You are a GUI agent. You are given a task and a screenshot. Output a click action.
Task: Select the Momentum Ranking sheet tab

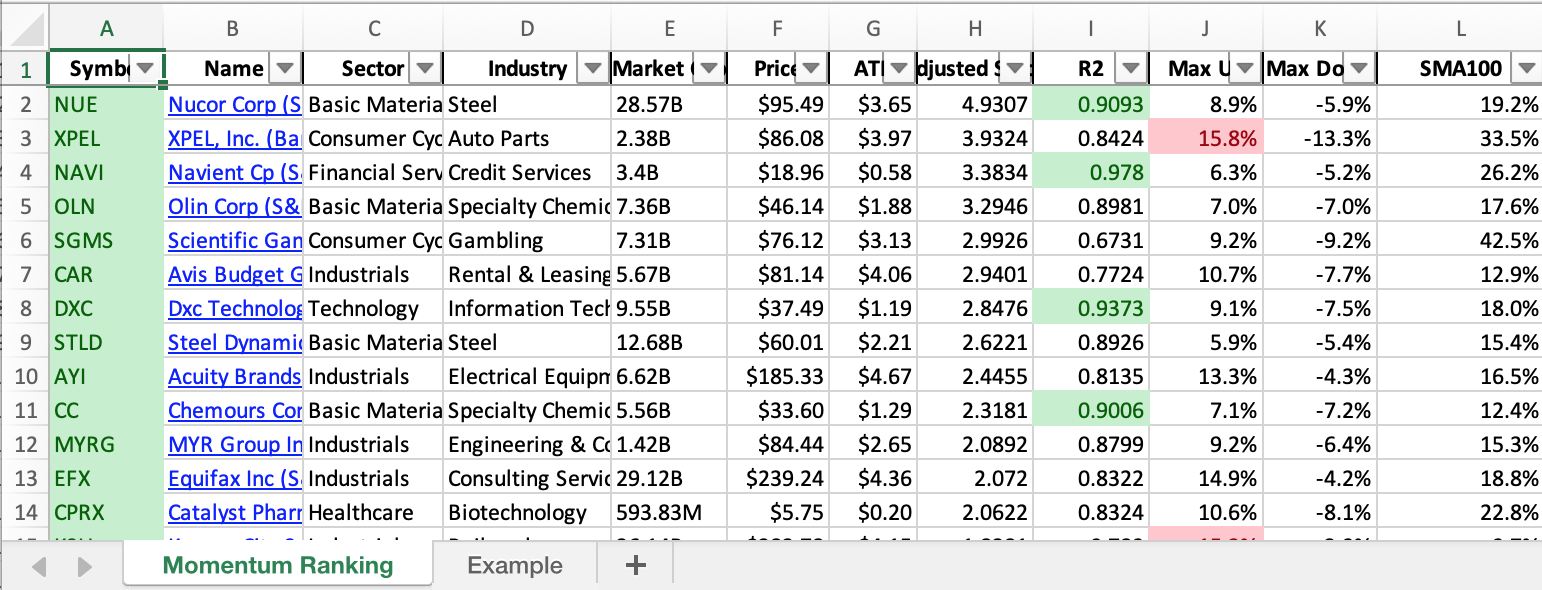pyautogui.click(x=278, y=565)
